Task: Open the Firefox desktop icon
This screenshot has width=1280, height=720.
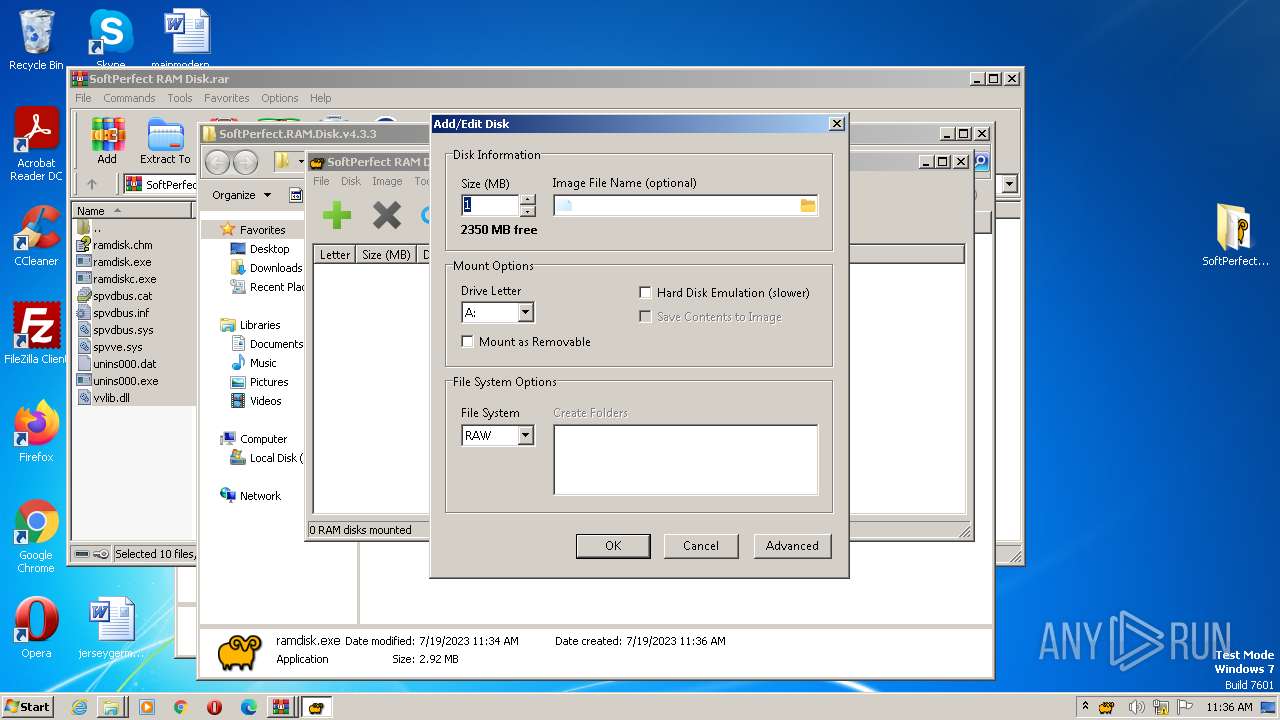Action: (x=36, y=432)
